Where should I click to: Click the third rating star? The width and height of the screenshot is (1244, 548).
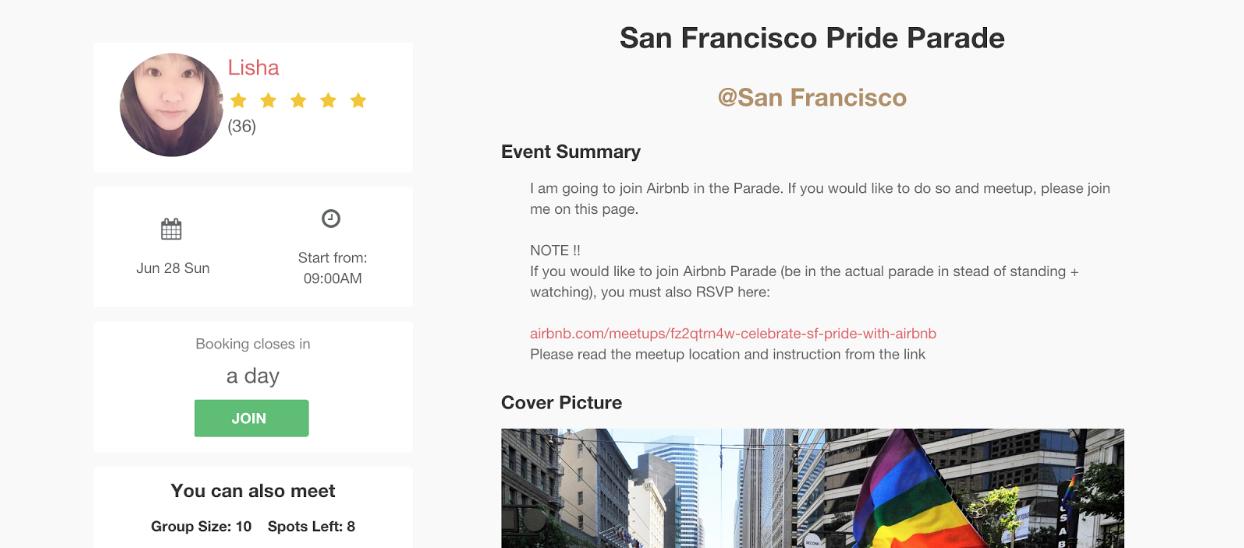(298, 100)
